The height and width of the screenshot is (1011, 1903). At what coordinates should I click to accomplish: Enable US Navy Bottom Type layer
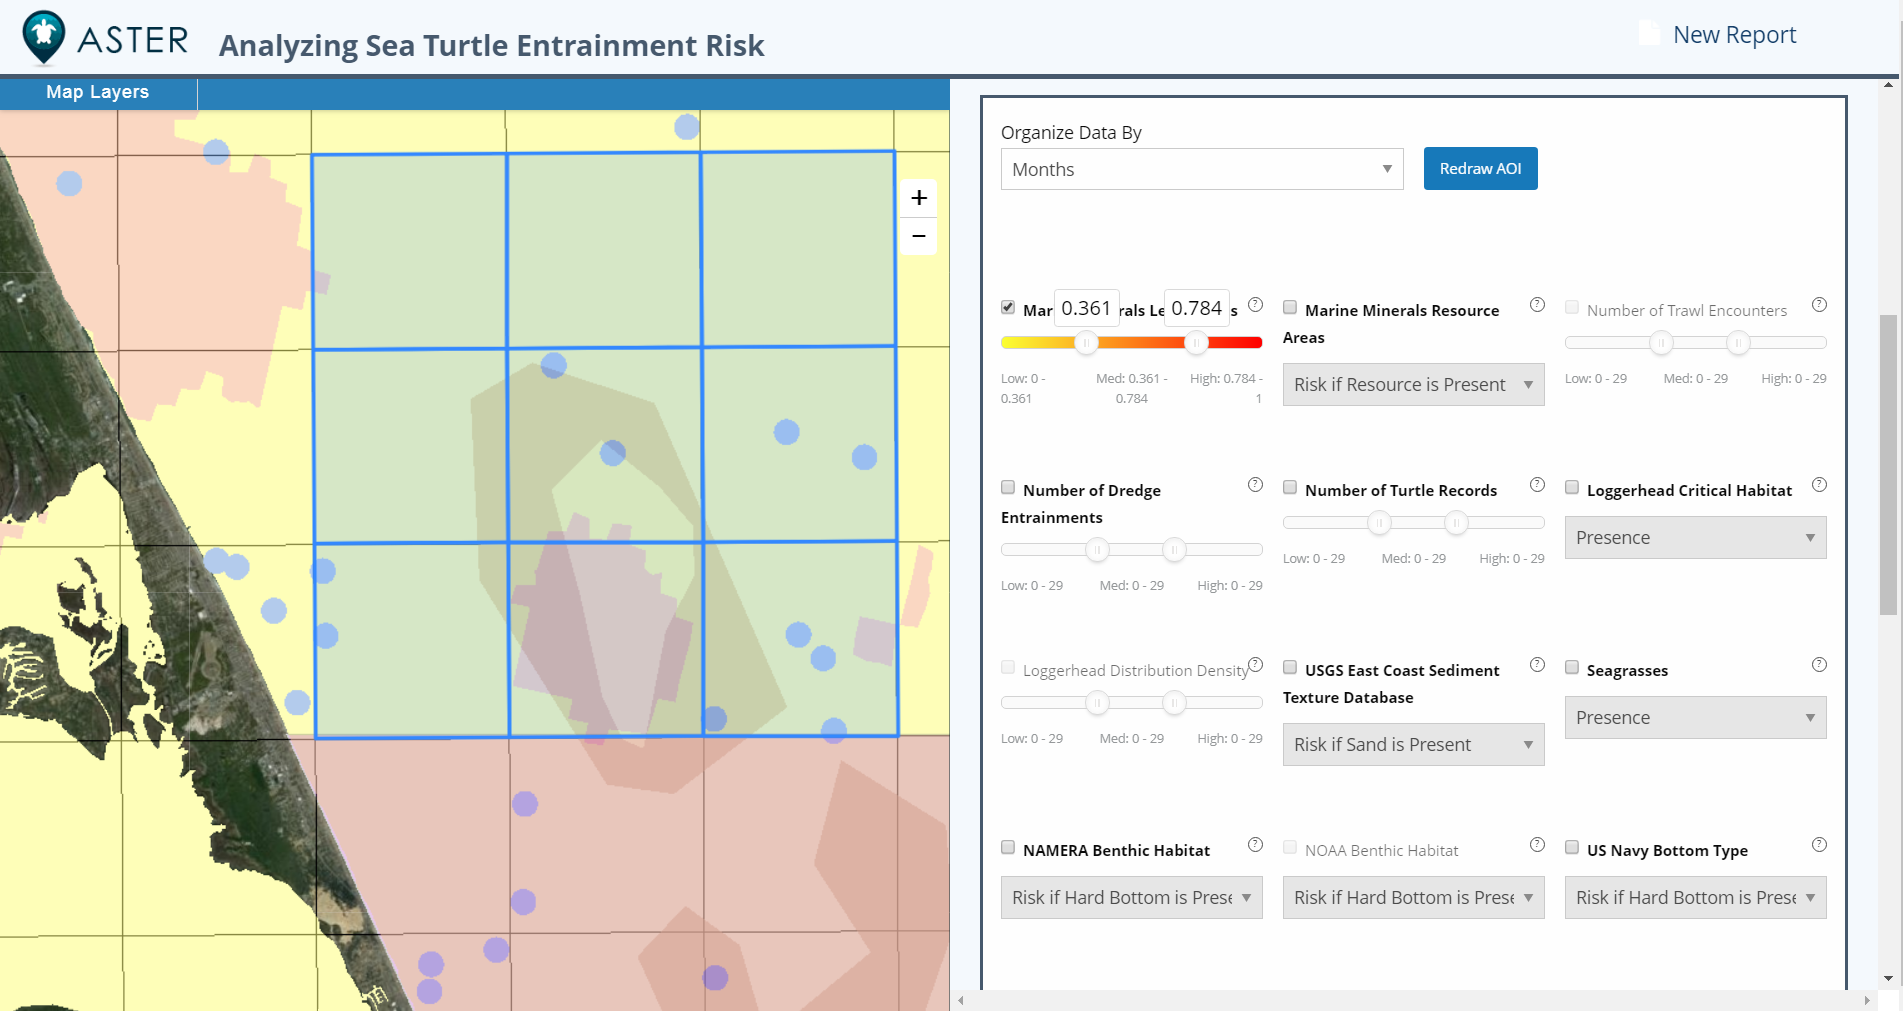pyautogui.click(x=1572, y=848)
